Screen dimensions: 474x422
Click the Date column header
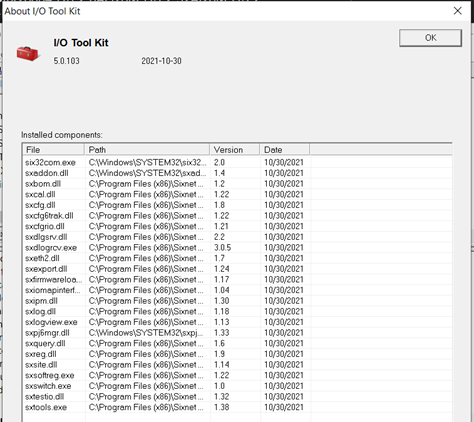285,150
